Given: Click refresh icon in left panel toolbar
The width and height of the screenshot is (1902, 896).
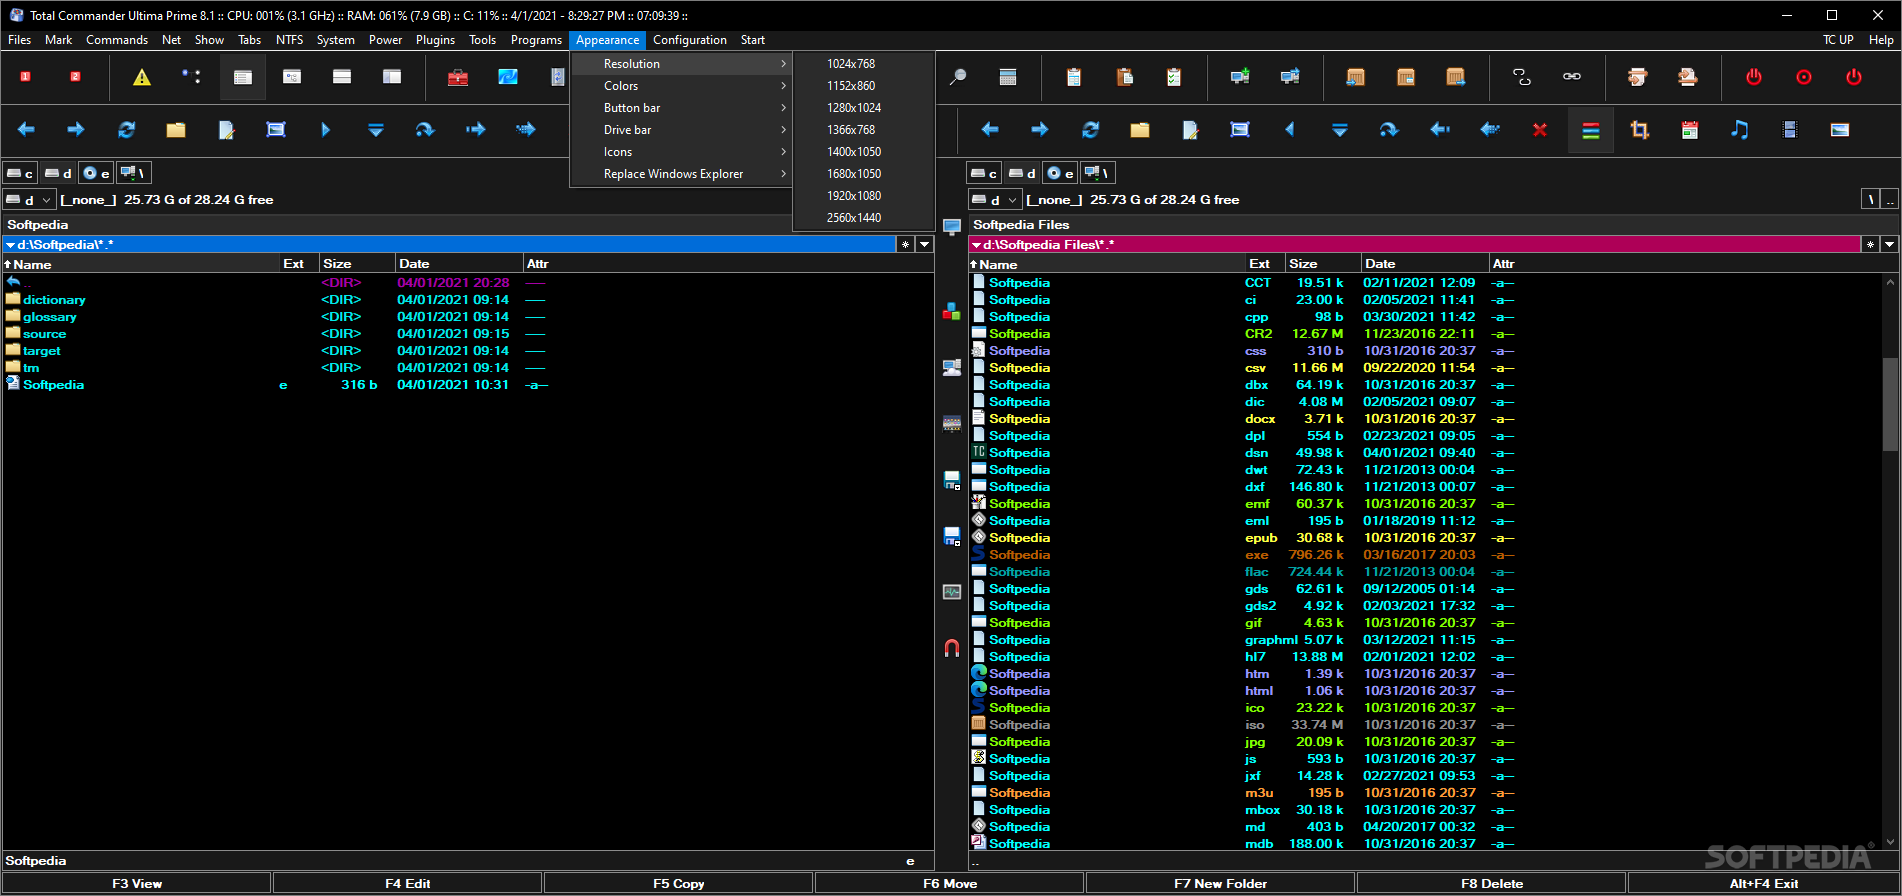Looking at the screenshot, I should [126, 130].
